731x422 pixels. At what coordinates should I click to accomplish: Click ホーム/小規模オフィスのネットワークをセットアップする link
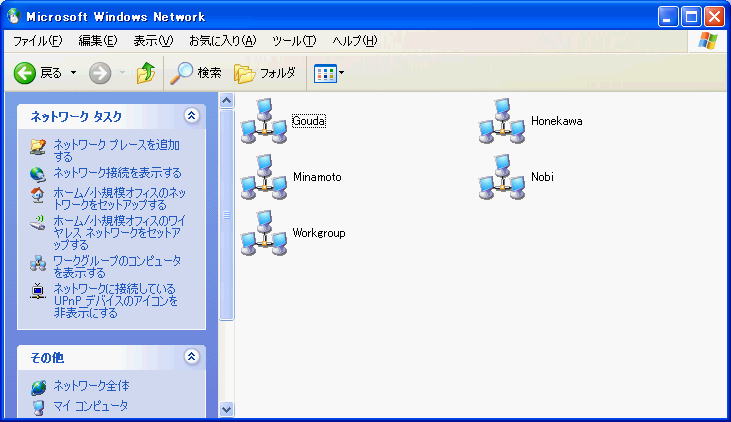click(x=119, y=199)
